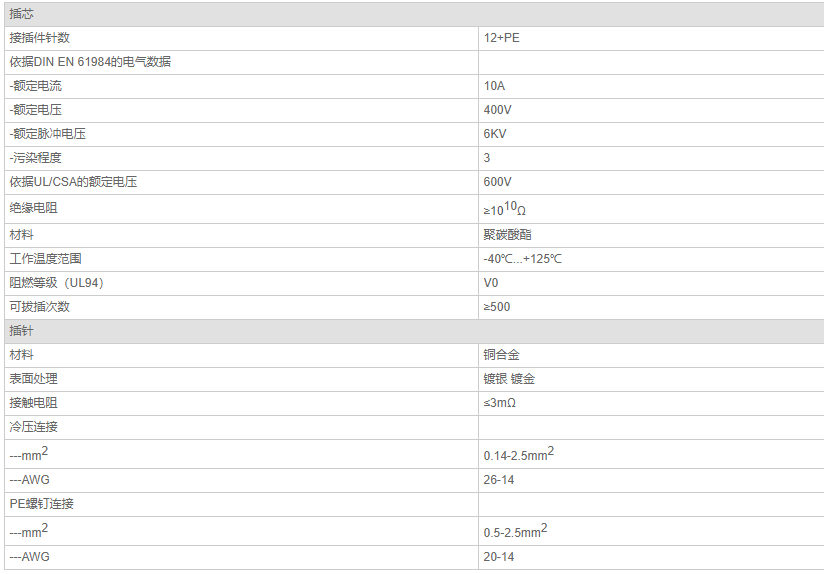Select the 额定电流 row label
Image resolution: width=824 pixels, height=574 pixels.
coord(35,86)
